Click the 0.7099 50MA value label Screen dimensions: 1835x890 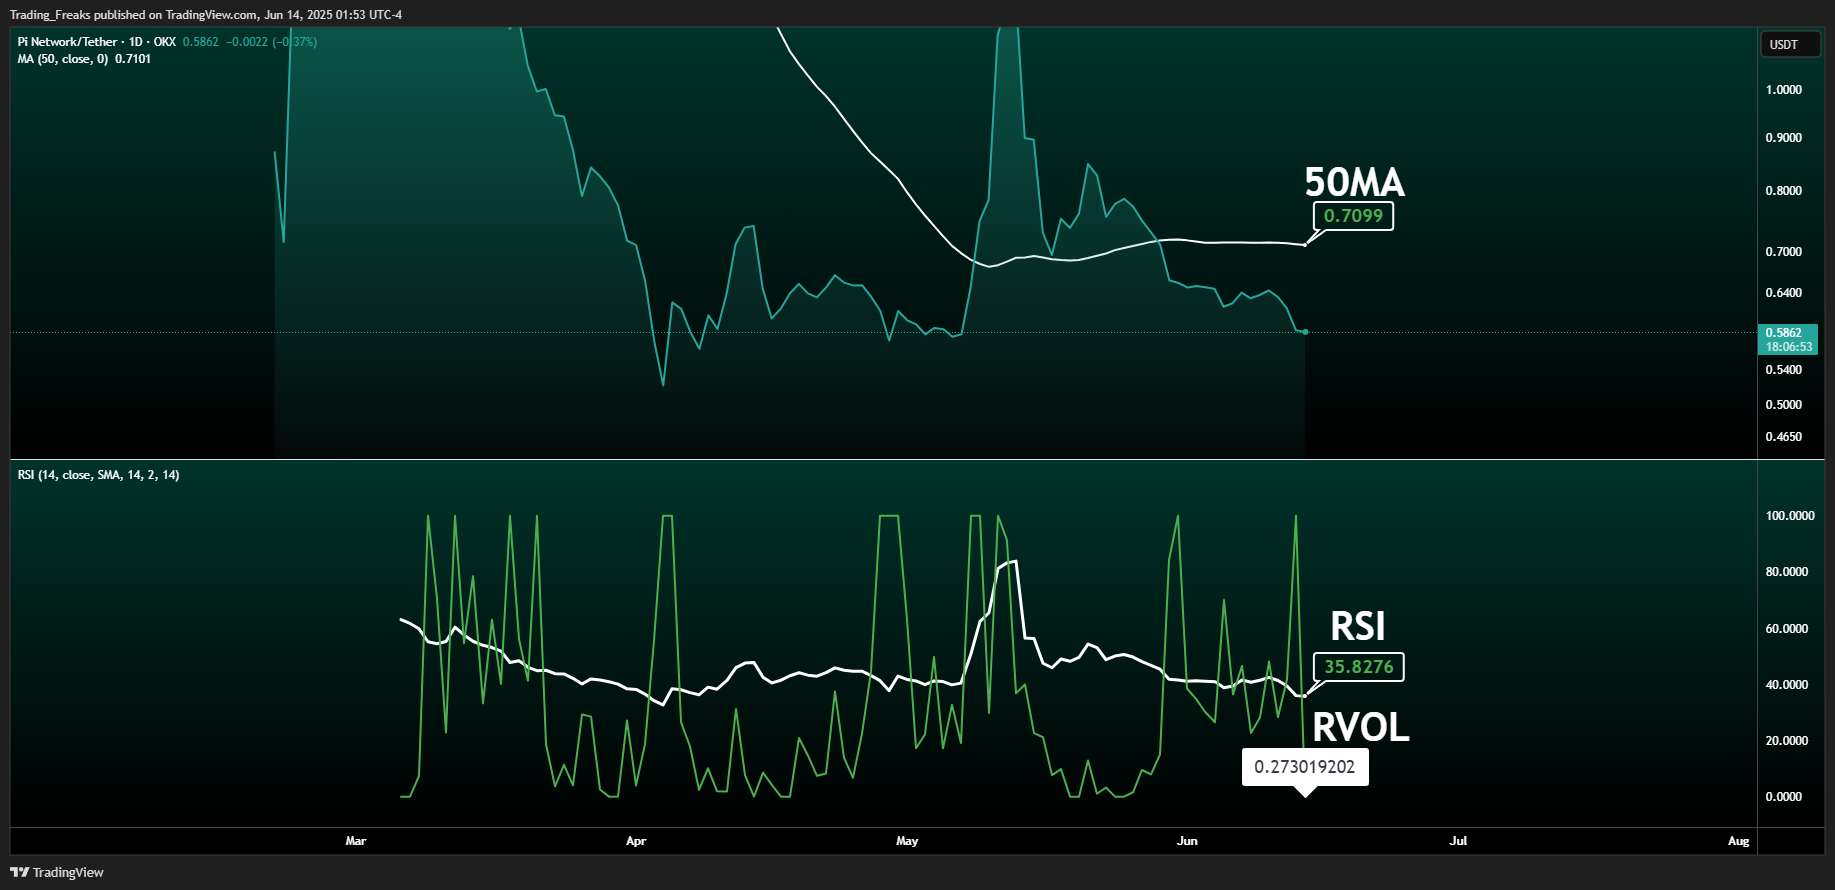click(x=1353, y=216)
